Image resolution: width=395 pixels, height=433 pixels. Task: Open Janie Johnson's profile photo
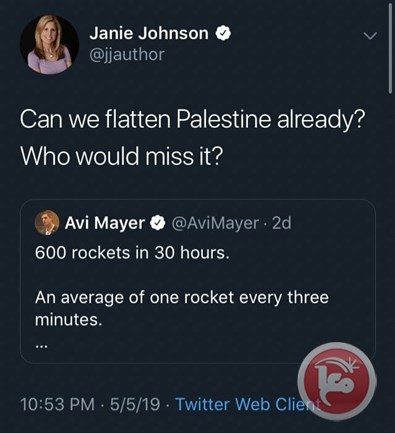[x=49, y=44]
